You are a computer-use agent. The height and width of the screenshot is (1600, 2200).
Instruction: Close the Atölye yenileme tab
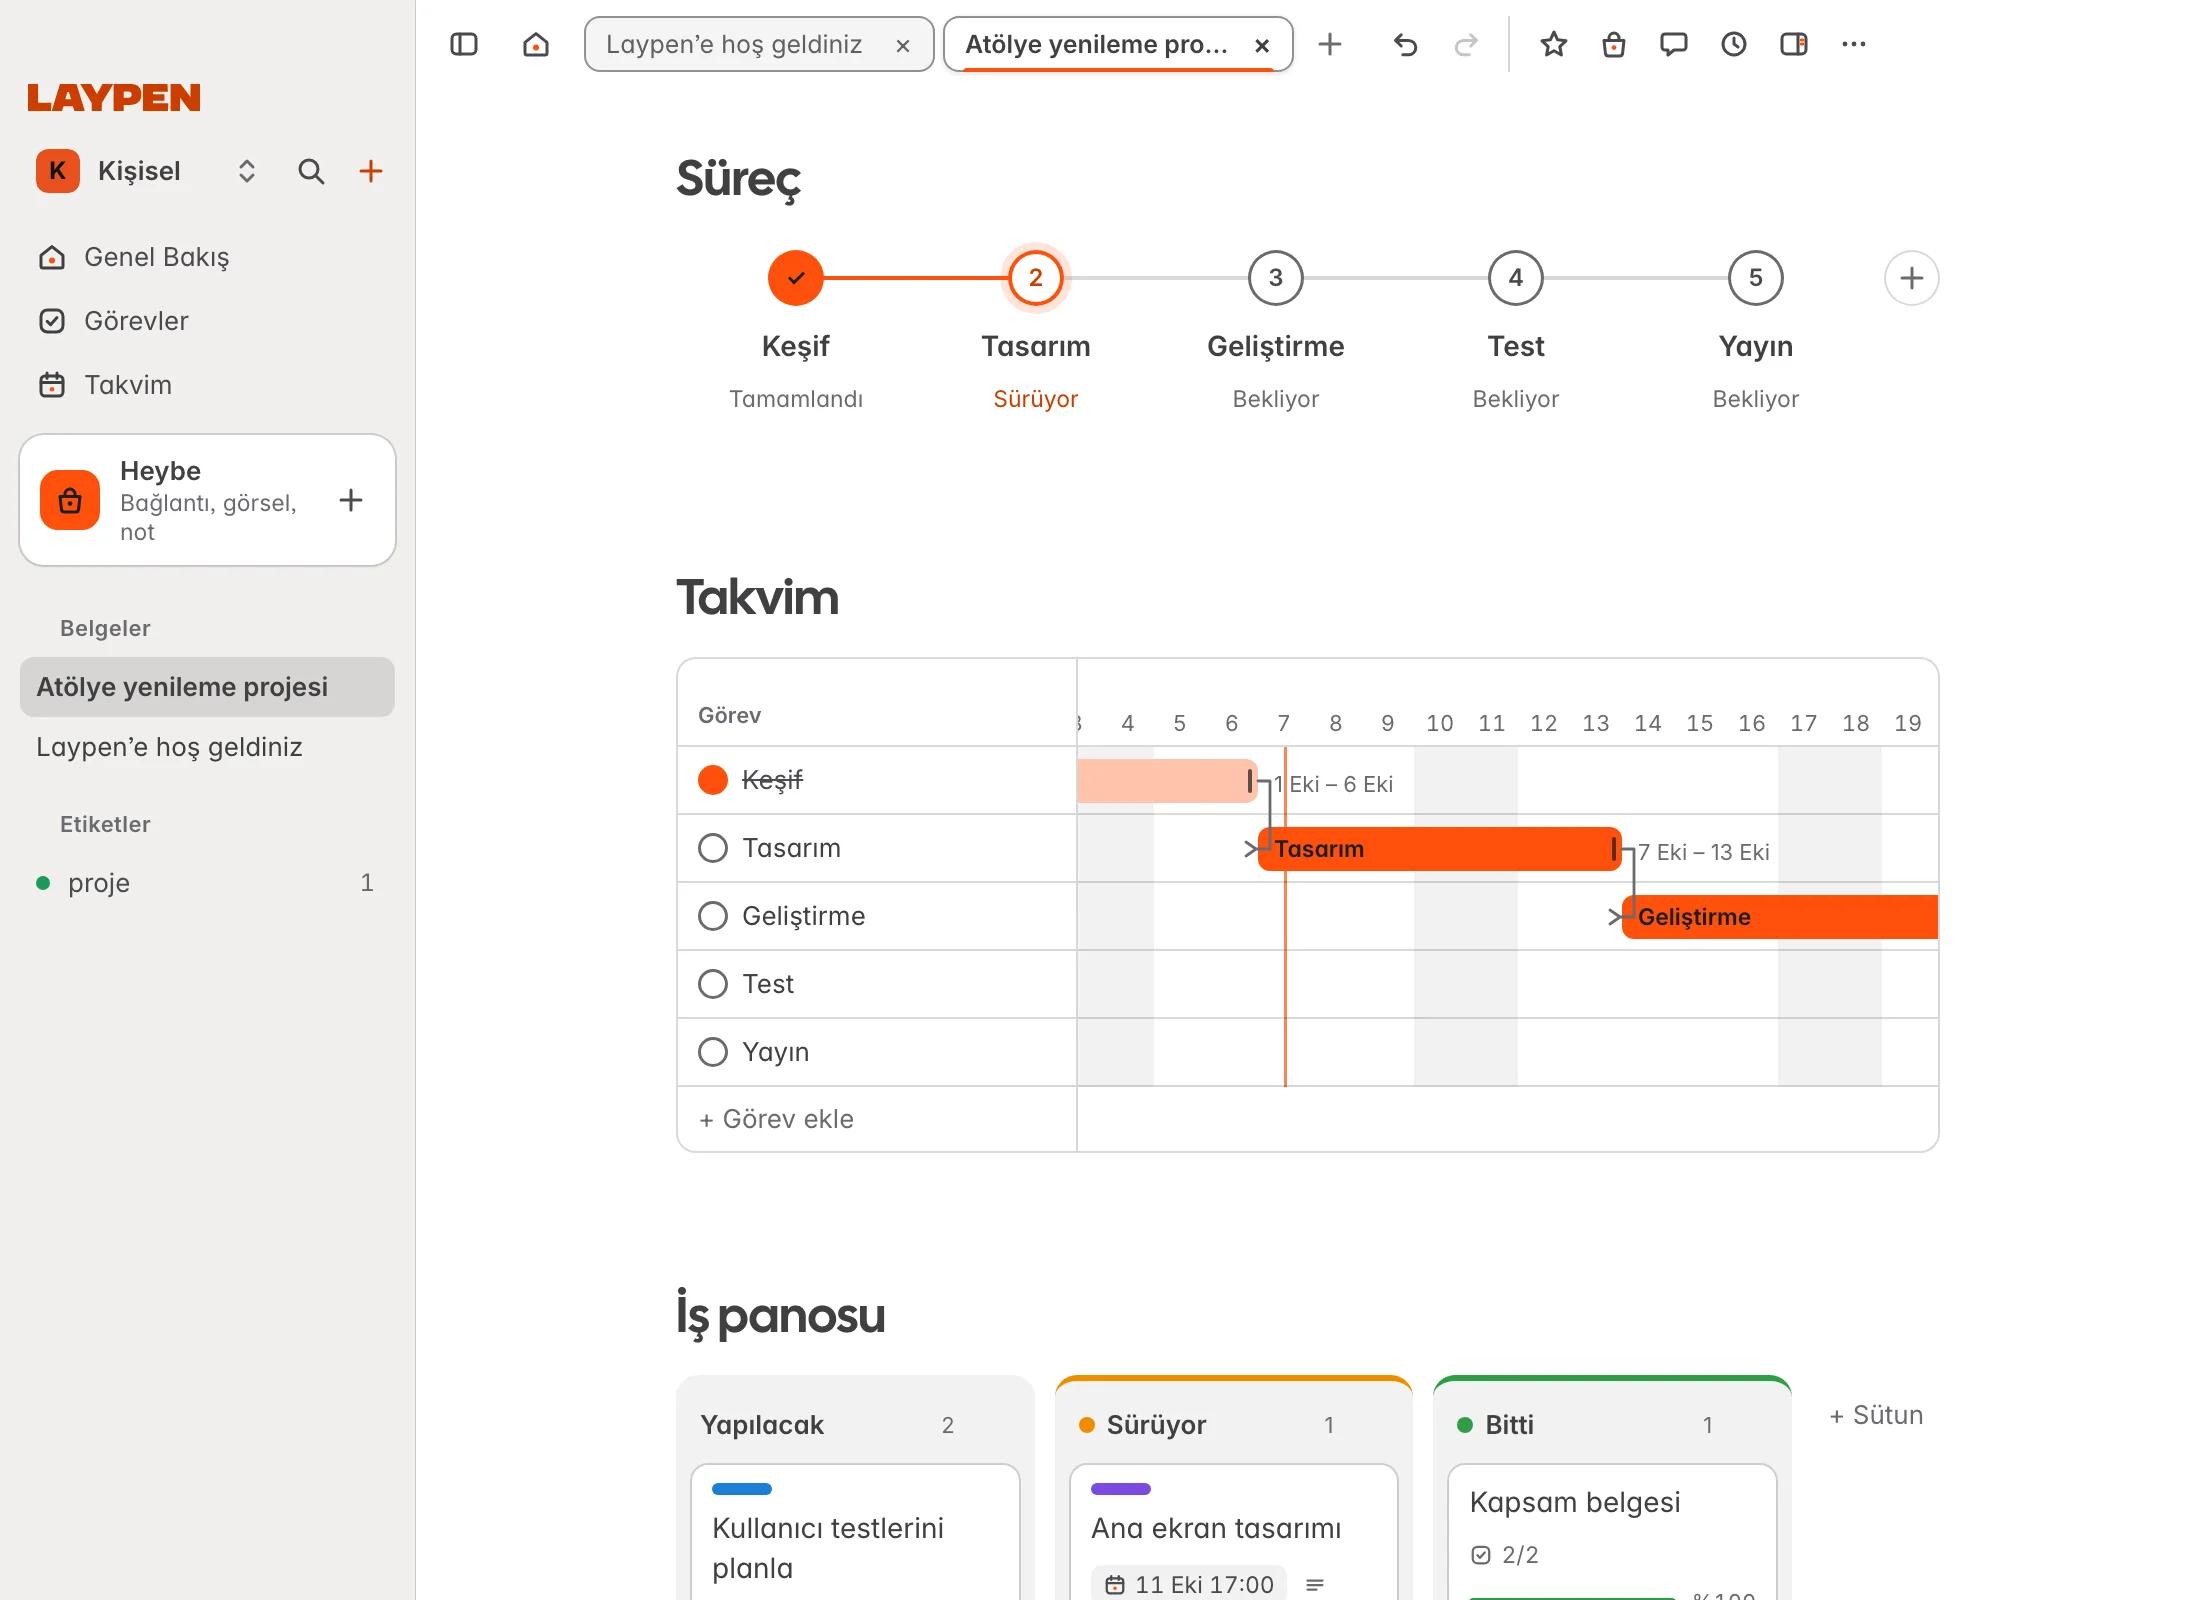(1262, 45)
